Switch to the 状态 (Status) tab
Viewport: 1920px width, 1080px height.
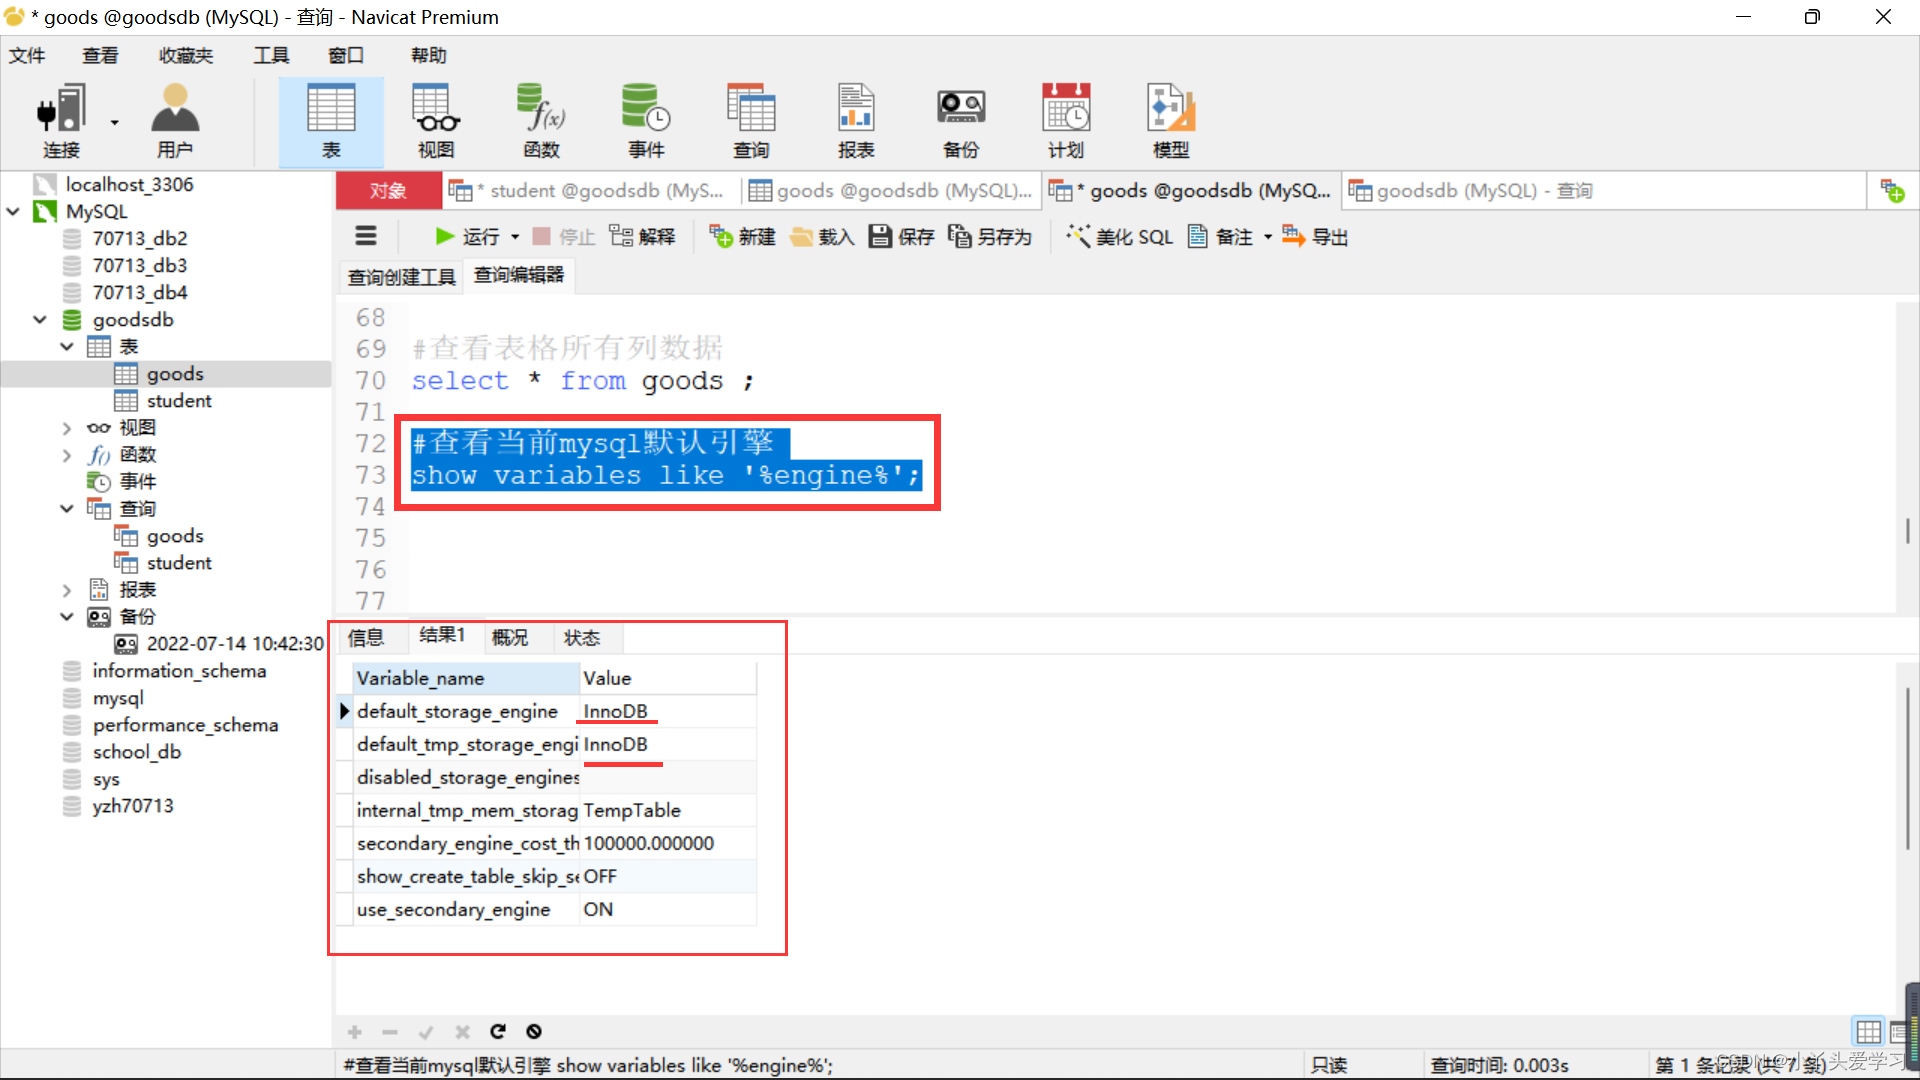point(582,637)
